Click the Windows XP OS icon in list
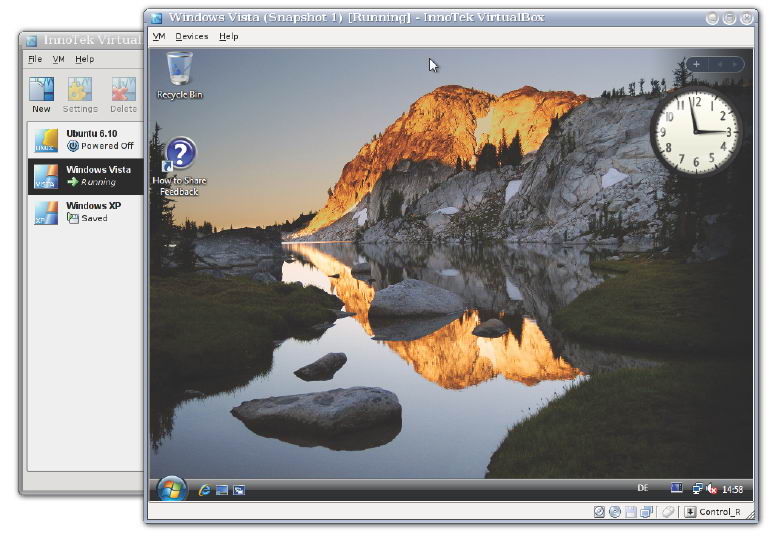Viewport: 784px width, 536px height. [46, 212]
